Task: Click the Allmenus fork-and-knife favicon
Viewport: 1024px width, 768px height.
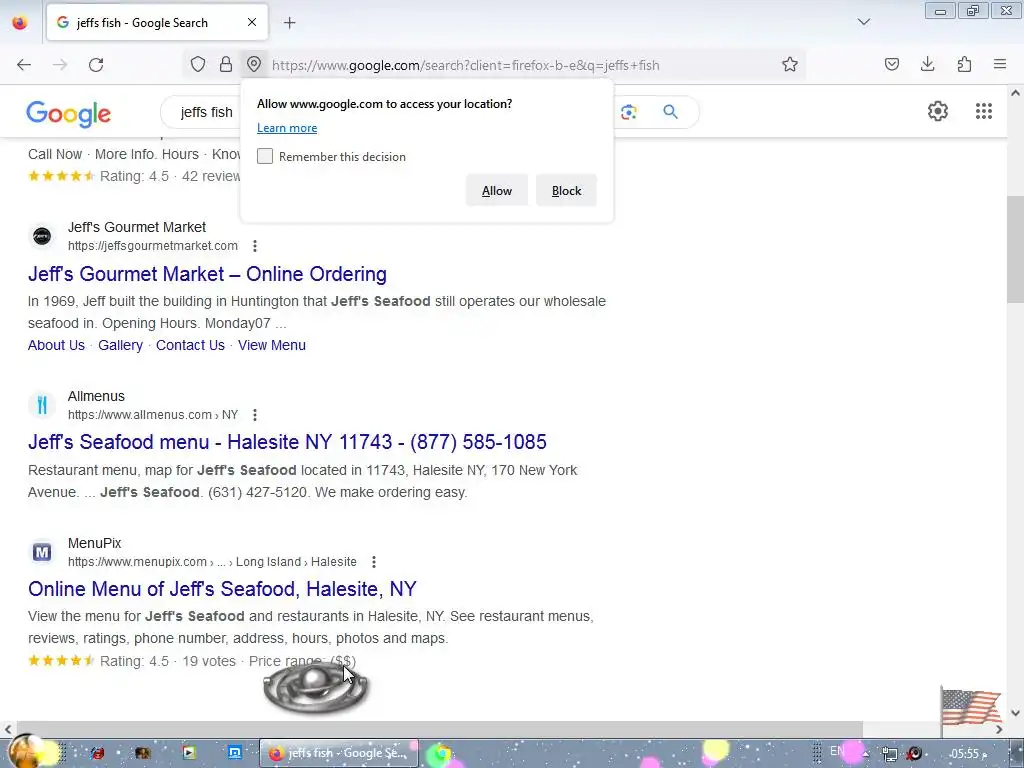Action: click(42, 405)
